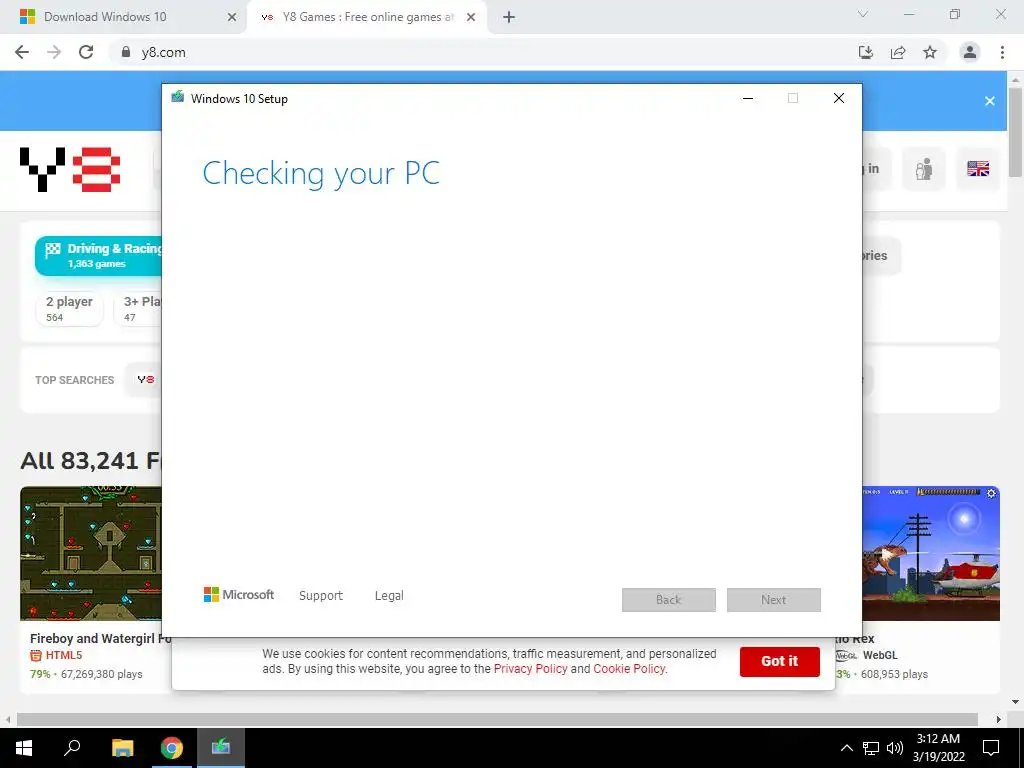Image resolution: width=1024 pixels, height=768 pixels.
Task: Click the vertical page scrollbar thumb
Action: click(1016, 131)
